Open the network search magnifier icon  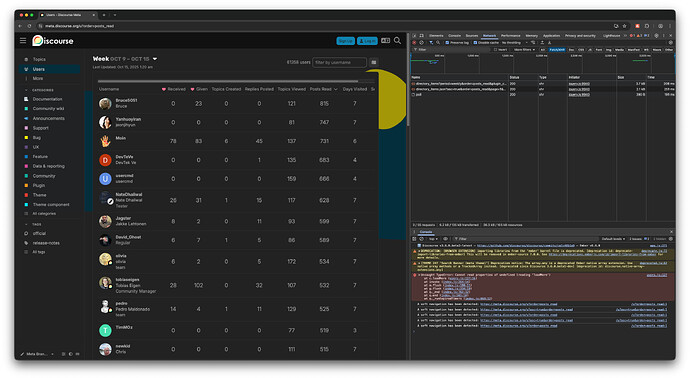tap(438, 43)
